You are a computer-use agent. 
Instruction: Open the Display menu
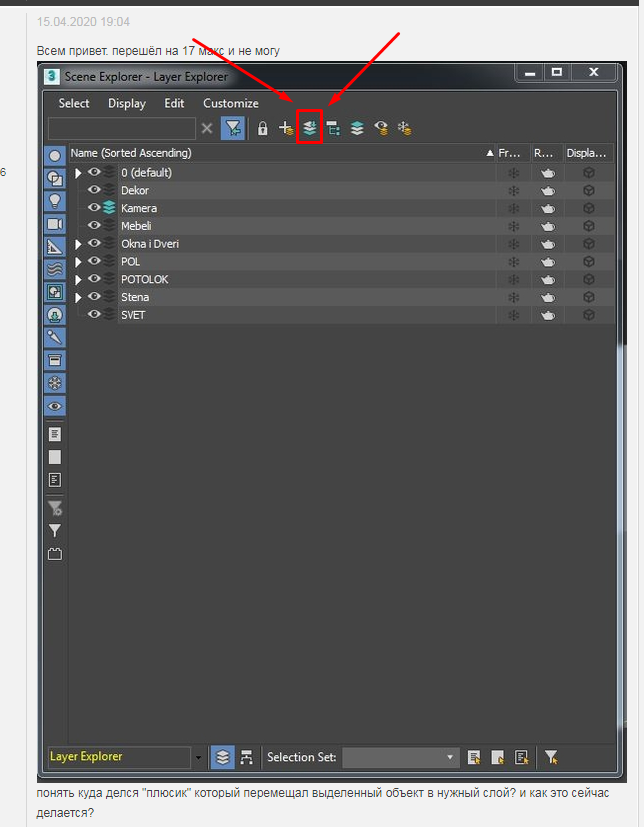pyautogui.click(x=127, y=103)
